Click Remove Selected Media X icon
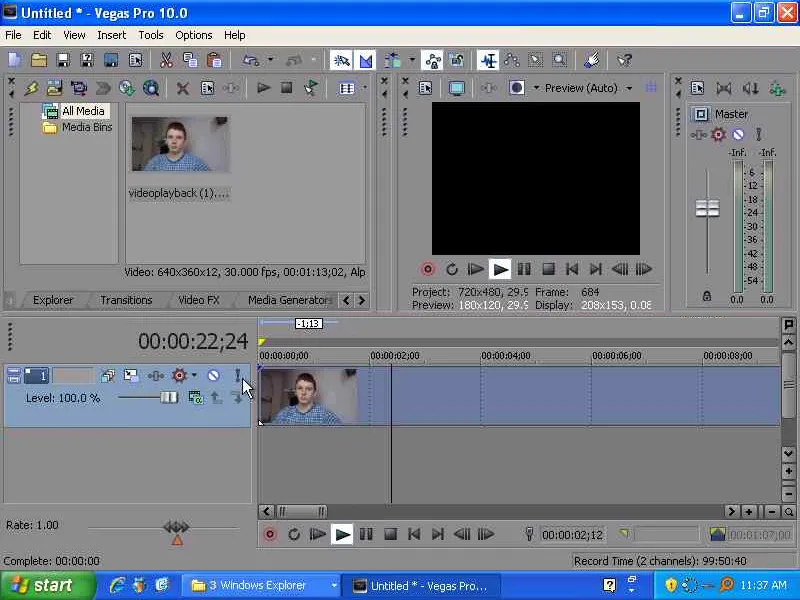This screenshot has width=800, height=600. tap(183, 88)
